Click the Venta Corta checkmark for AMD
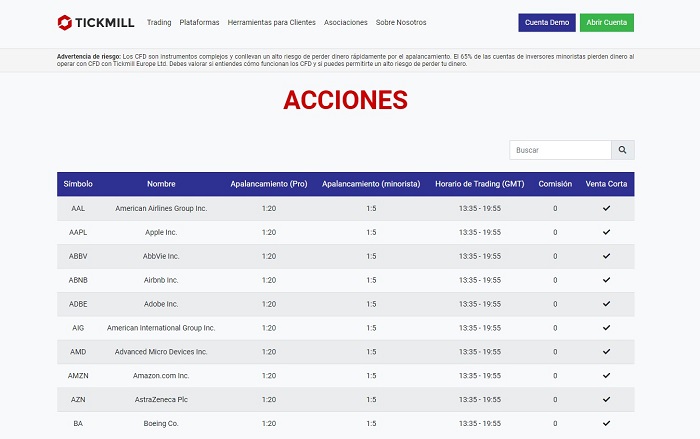 [606, 351]
